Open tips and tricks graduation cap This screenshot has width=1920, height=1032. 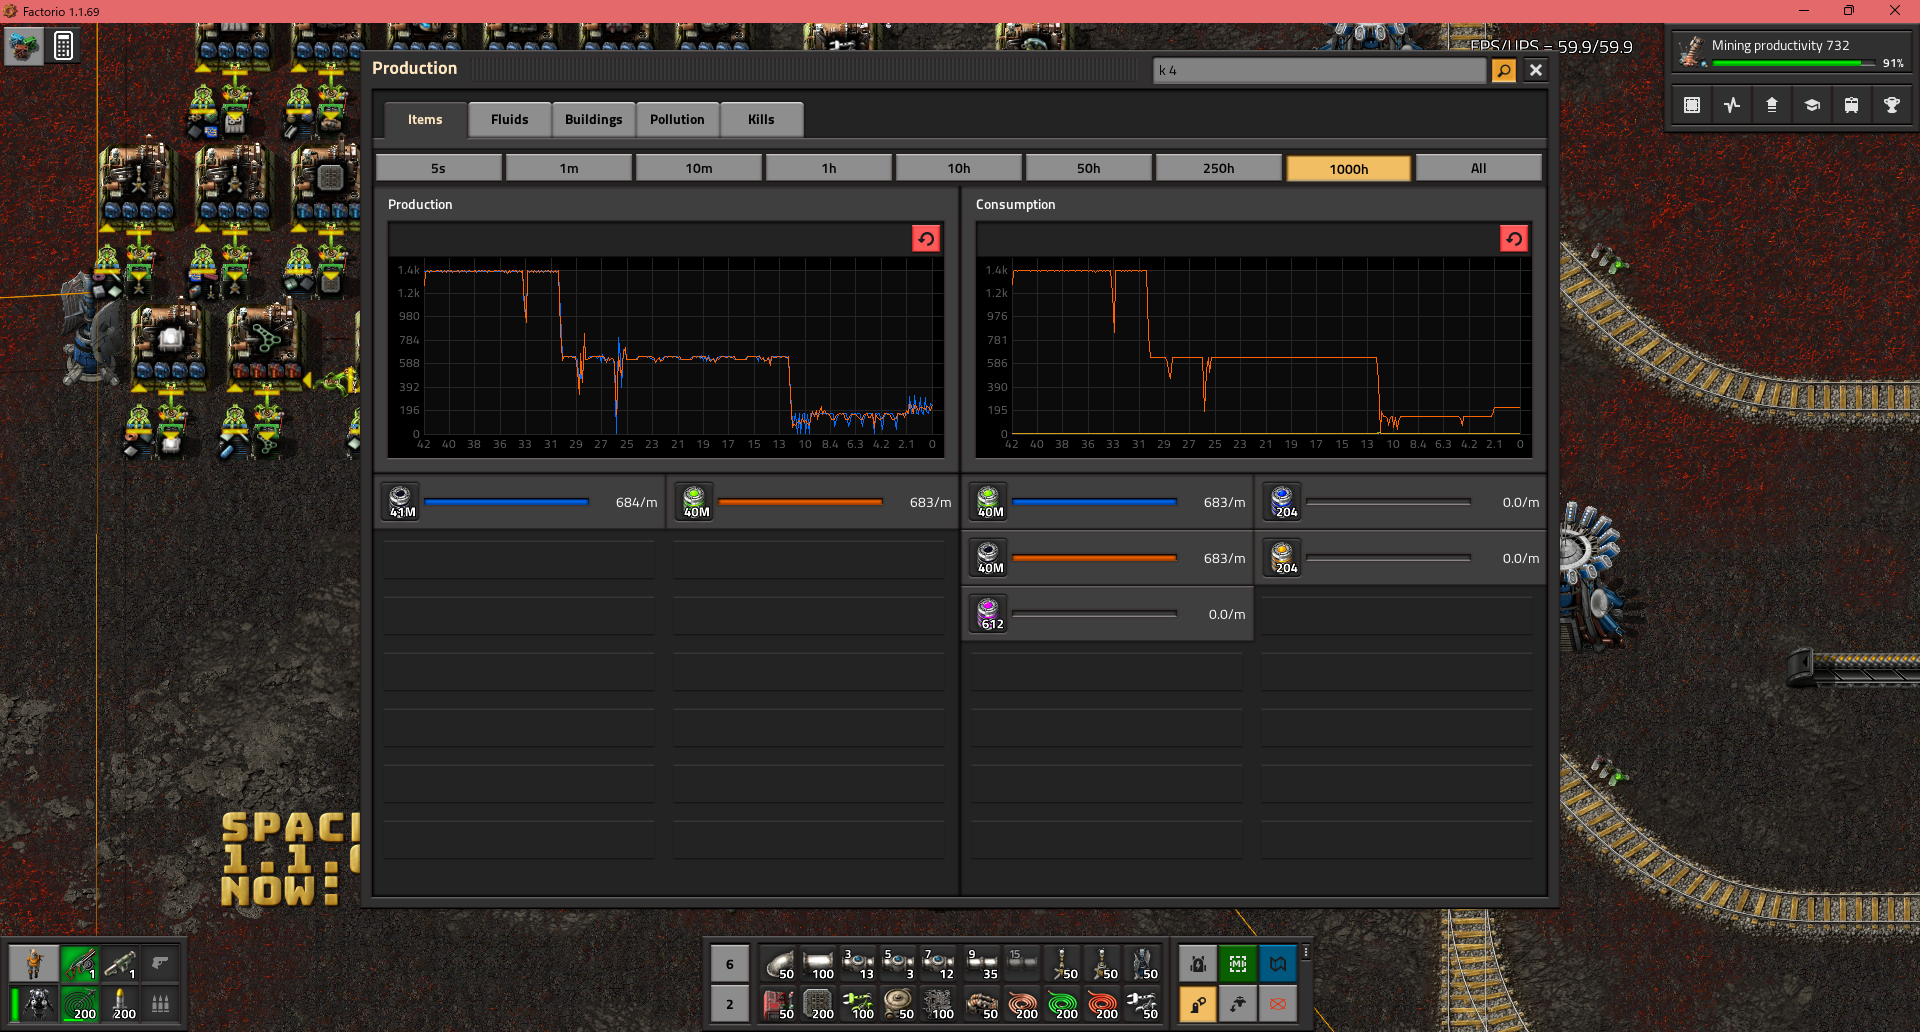1812,105
